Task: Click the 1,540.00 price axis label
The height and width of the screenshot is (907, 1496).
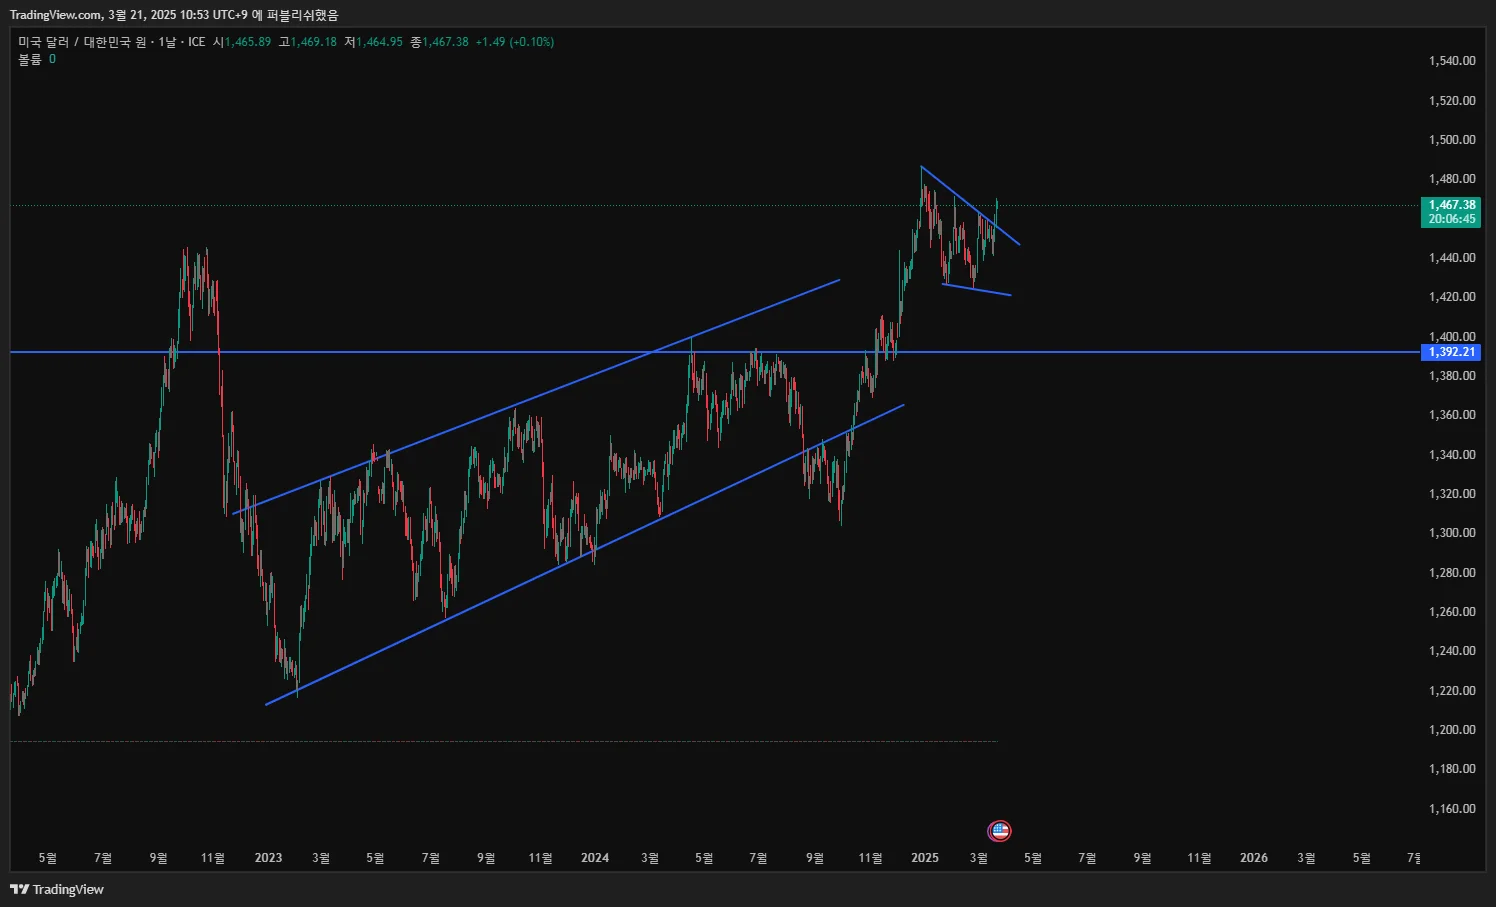Action: point(1452,61)
